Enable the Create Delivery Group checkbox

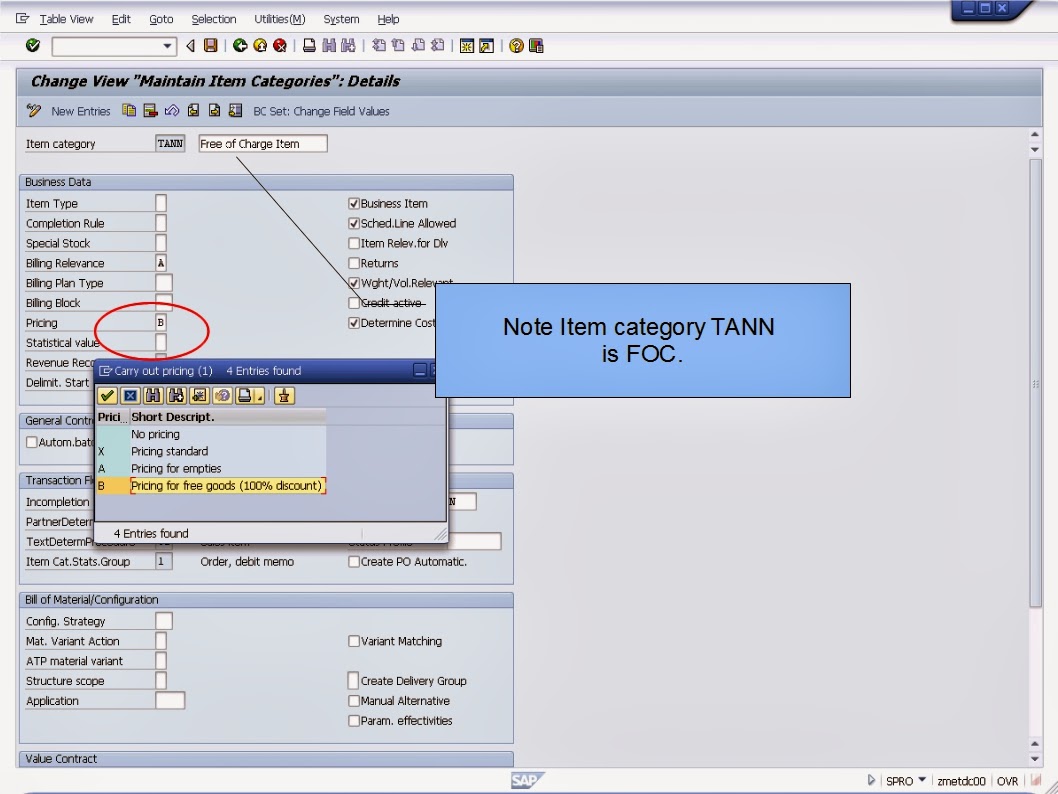(x=354, y=681)
